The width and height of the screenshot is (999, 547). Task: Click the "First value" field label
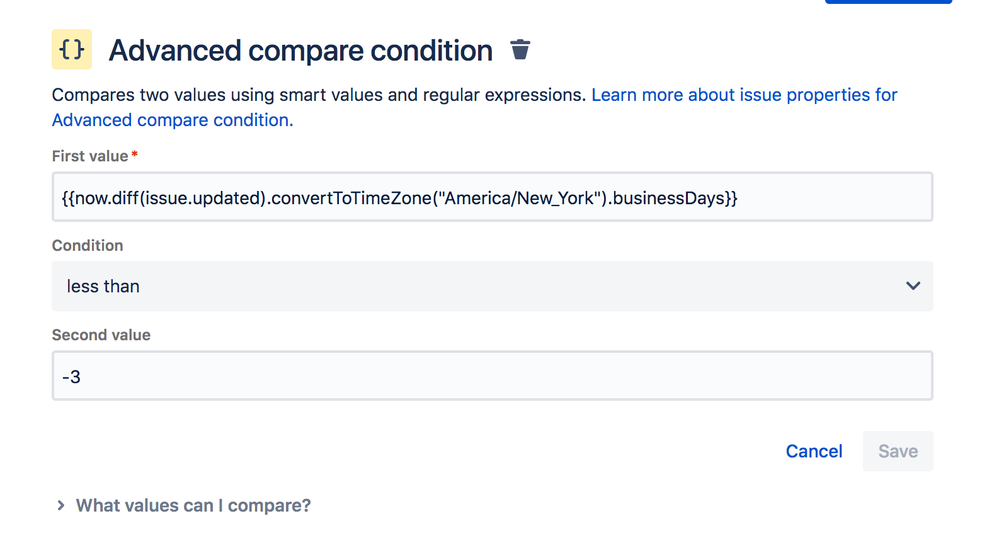pyautogui.click(x=90, y=156)
